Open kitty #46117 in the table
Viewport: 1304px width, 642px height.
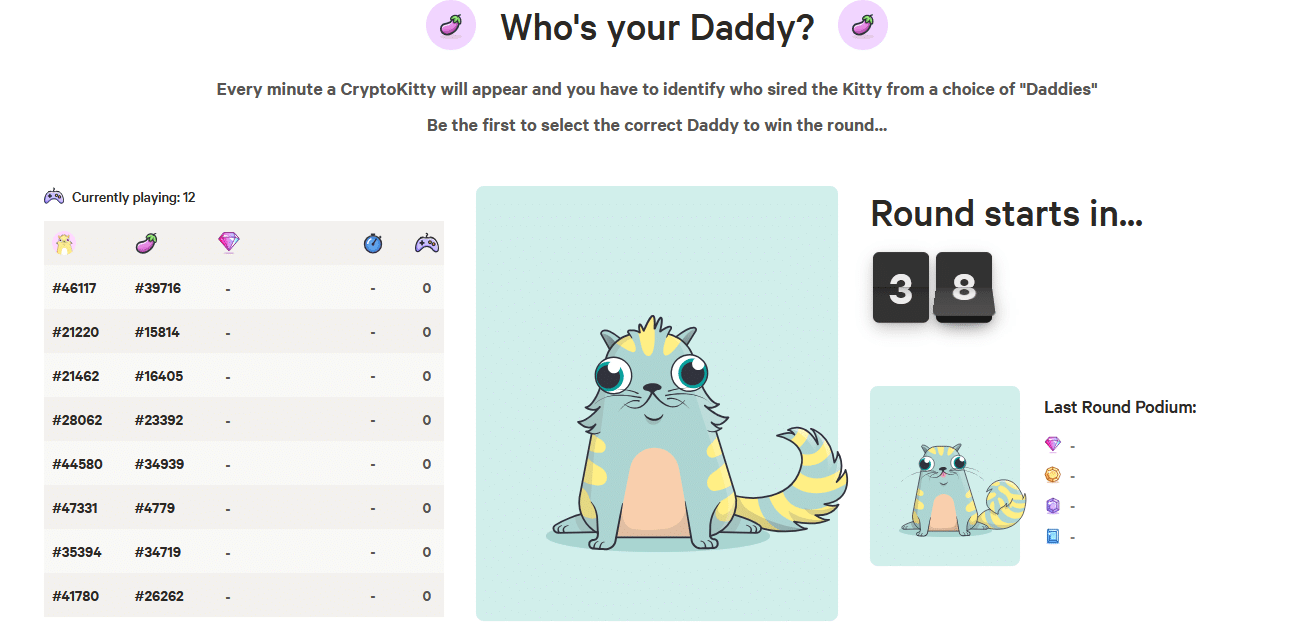point(75,288)
